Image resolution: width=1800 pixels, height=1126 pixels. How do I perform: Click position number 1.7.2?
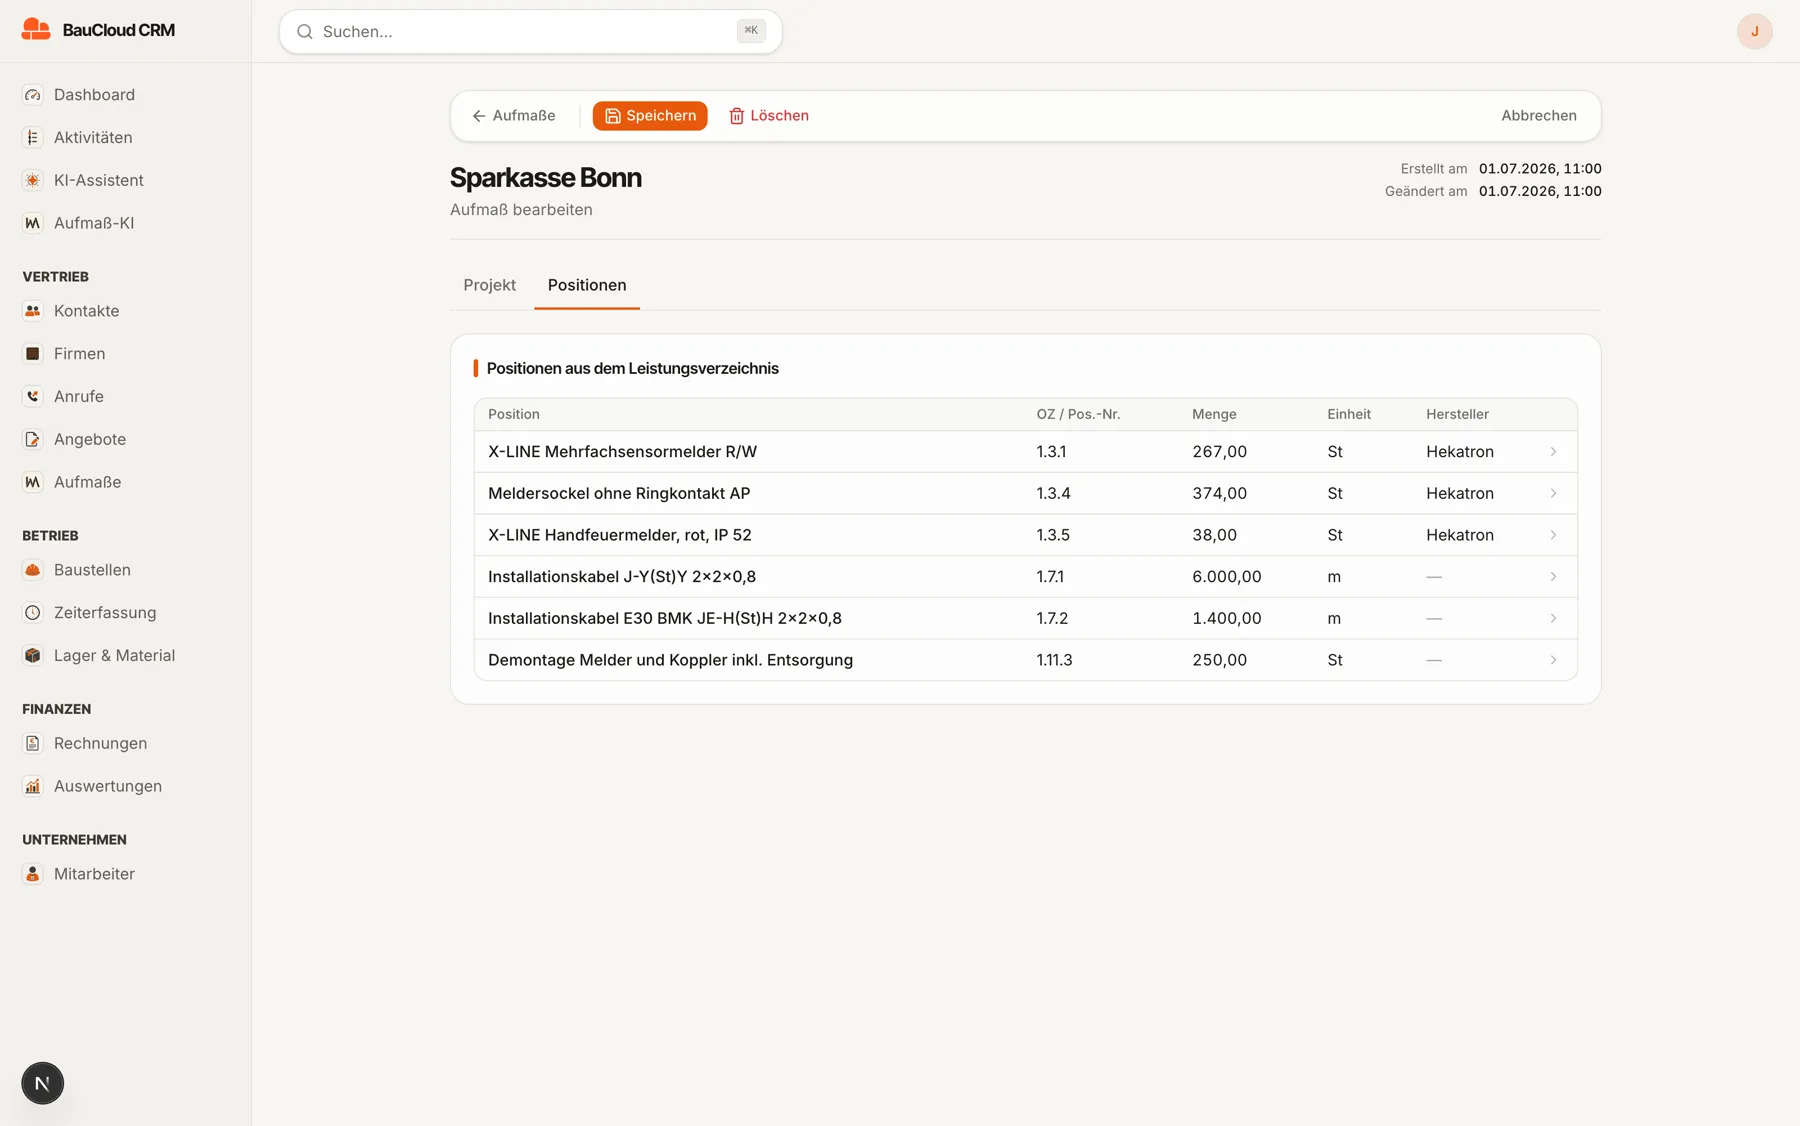[1052, 619]
